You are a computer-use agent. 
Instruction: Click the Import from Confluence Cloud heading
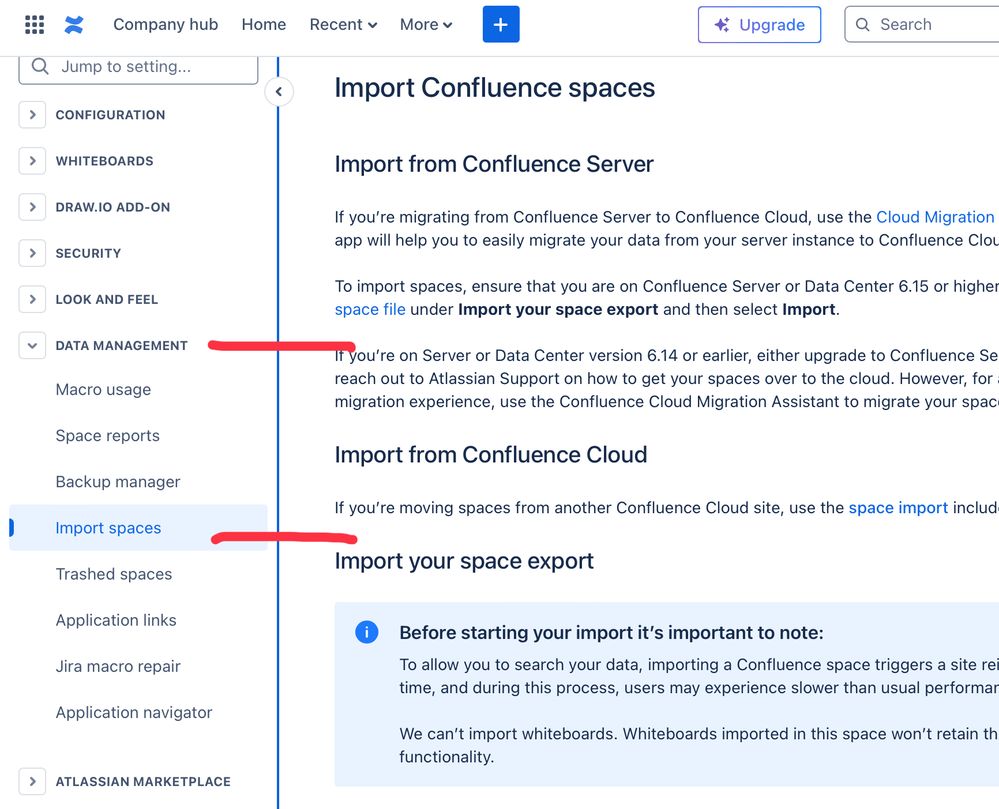pyautogui.click(x=491, y=455)
